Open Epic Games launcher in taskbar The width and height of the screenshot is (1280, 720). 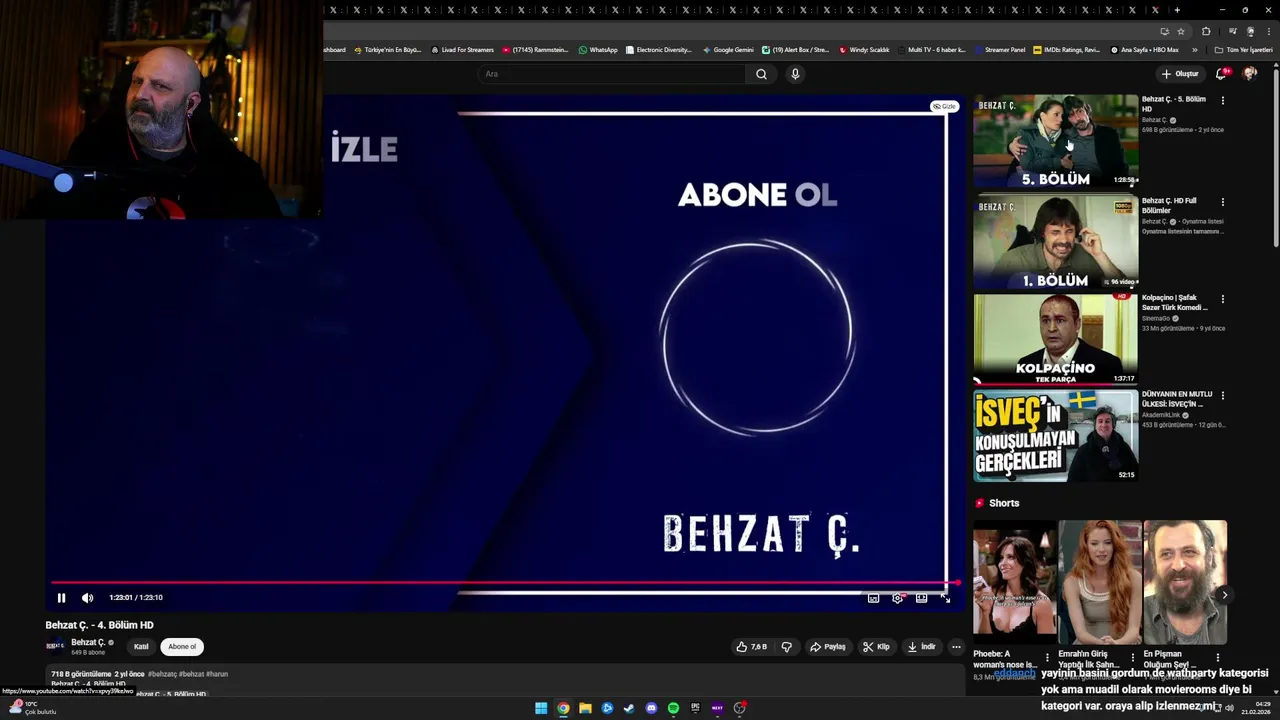pyautogui.click(x=695, y=708)
